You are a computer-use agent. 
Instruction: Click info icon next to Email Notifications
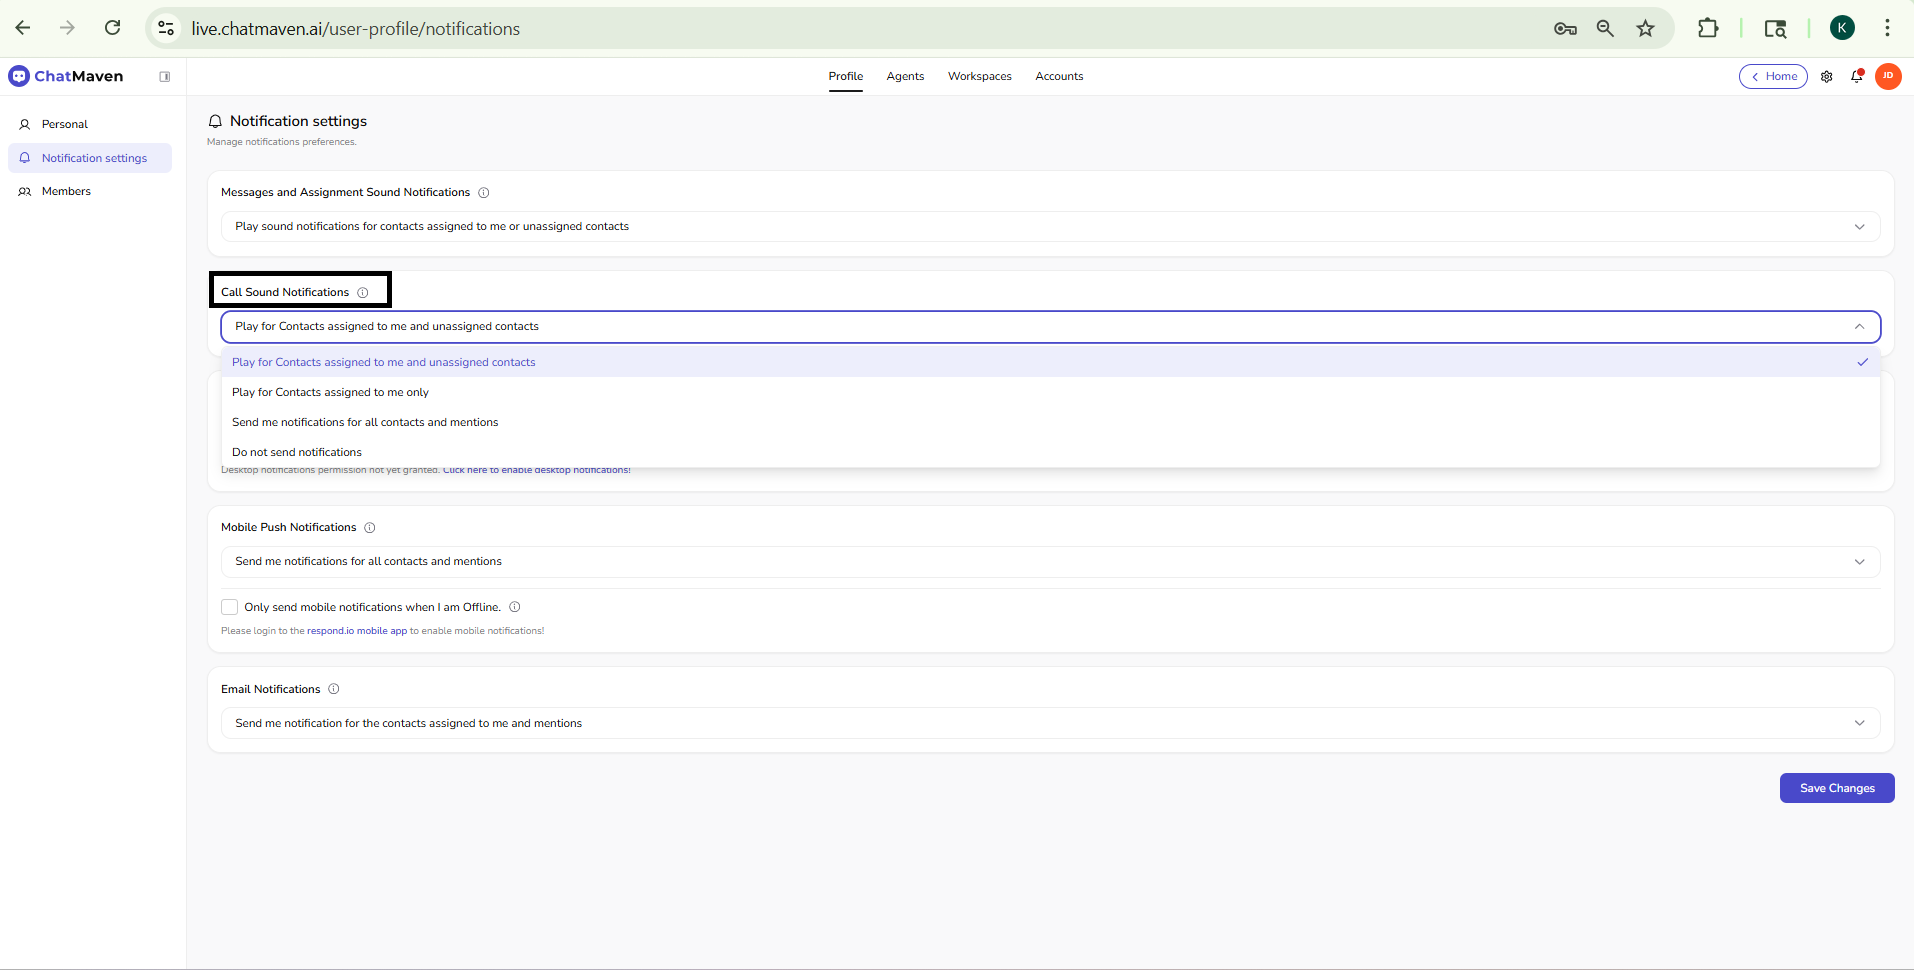tap(334, 689)
